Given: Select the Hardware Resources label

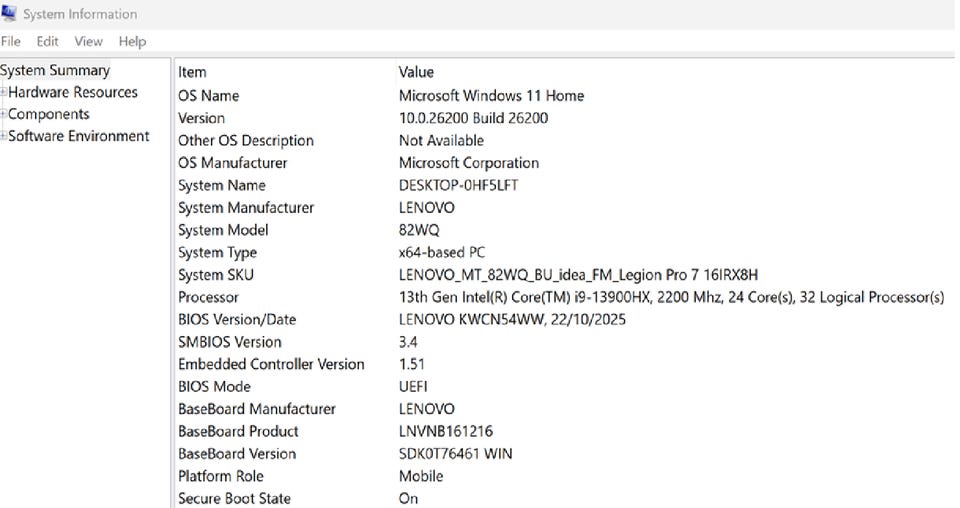Looking at the screenshot, I should tap(73, 92).
